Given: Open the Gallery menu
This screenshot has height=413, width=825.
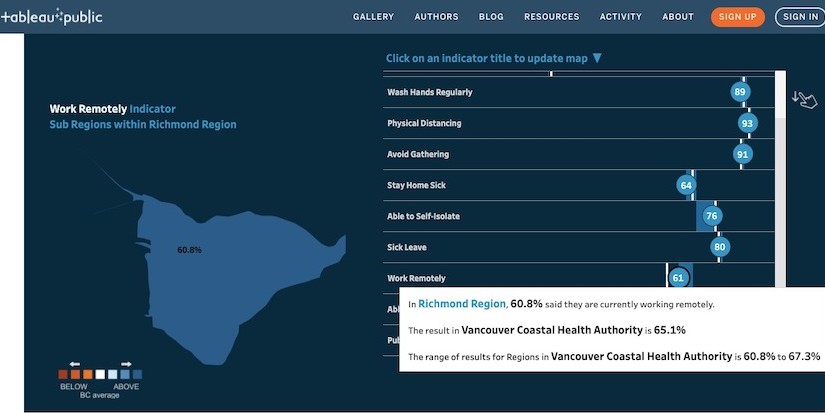Looking at the screenshot, I should click(x=373, y=17).
